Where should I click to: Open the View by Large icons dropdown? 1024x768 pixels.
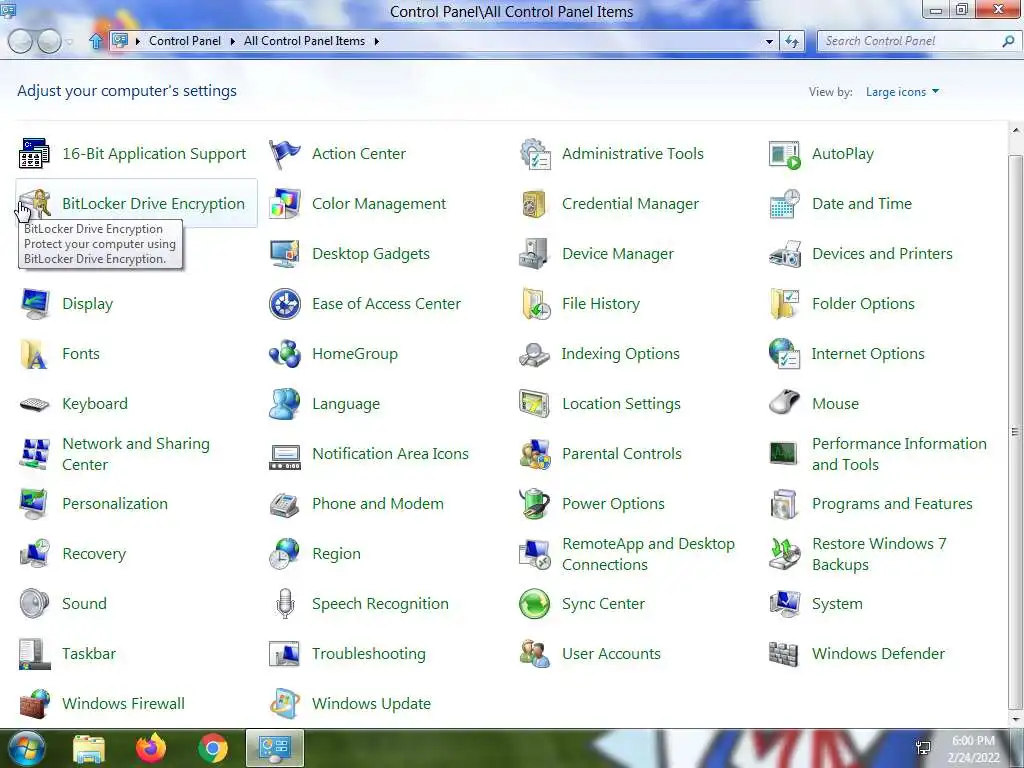point(902,92)
